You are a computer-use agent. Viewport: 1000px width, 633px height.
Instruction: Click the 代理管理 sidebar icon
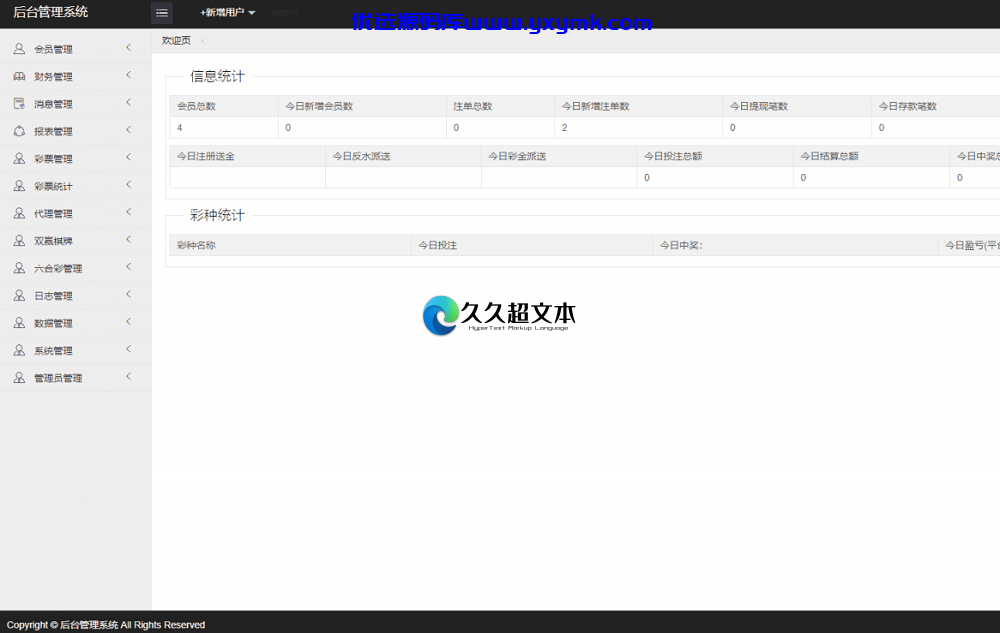pyautogui.click(x=19, y=213)
